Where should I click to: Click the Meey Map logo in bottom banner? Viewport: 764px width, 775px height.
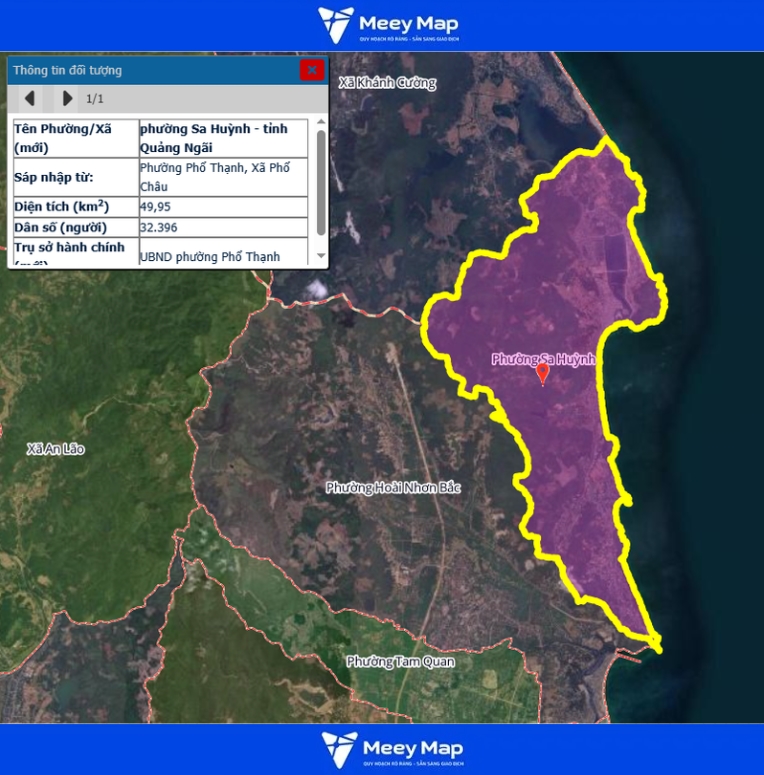pos(391,749)
